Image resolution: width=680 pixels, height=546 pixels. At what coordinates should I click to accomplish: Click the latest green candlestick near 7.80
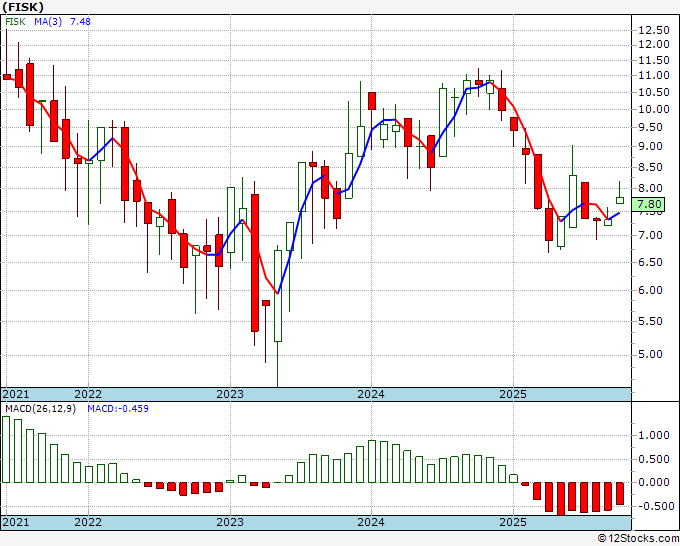[620, 200]
